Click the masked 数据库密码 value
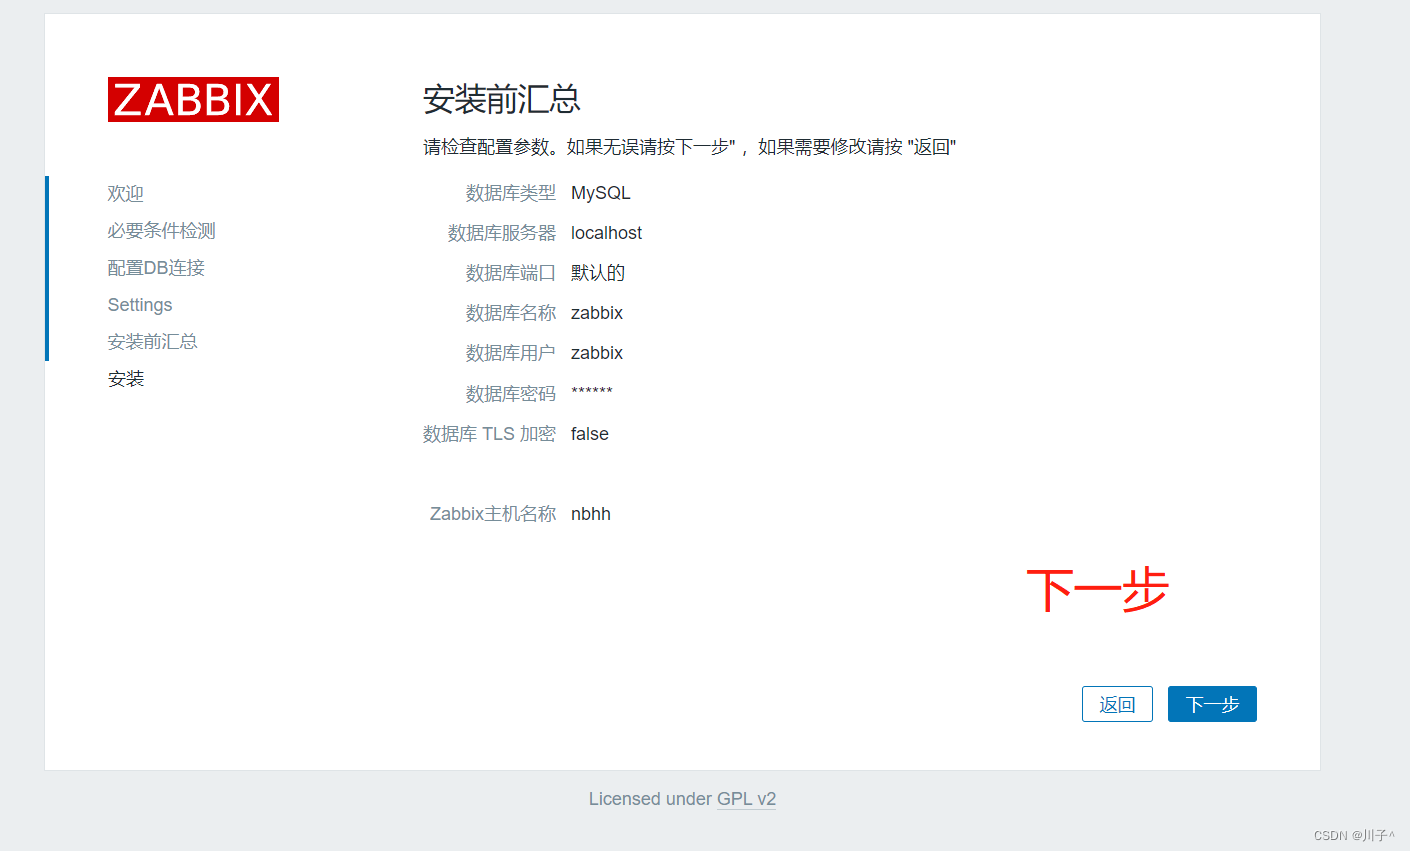Image resolution: width=1410 pixels, height=851 pixels. click(591, 393)
